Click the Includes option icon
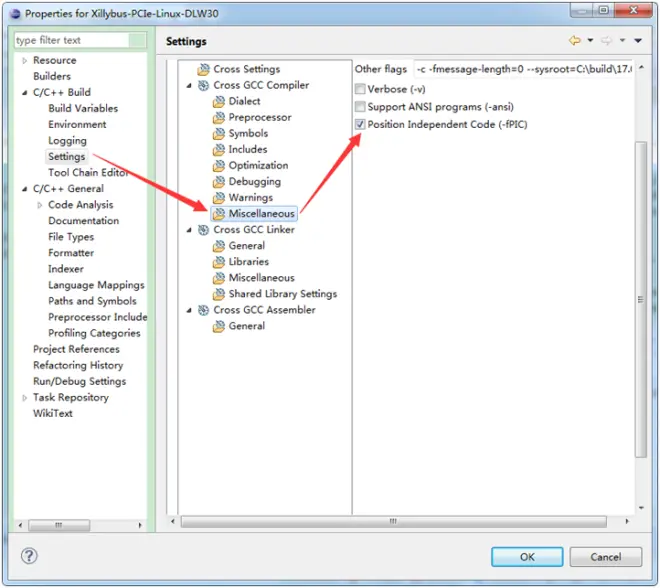Image resolution: width=660 pixels, height=588 pixels. 218,149
